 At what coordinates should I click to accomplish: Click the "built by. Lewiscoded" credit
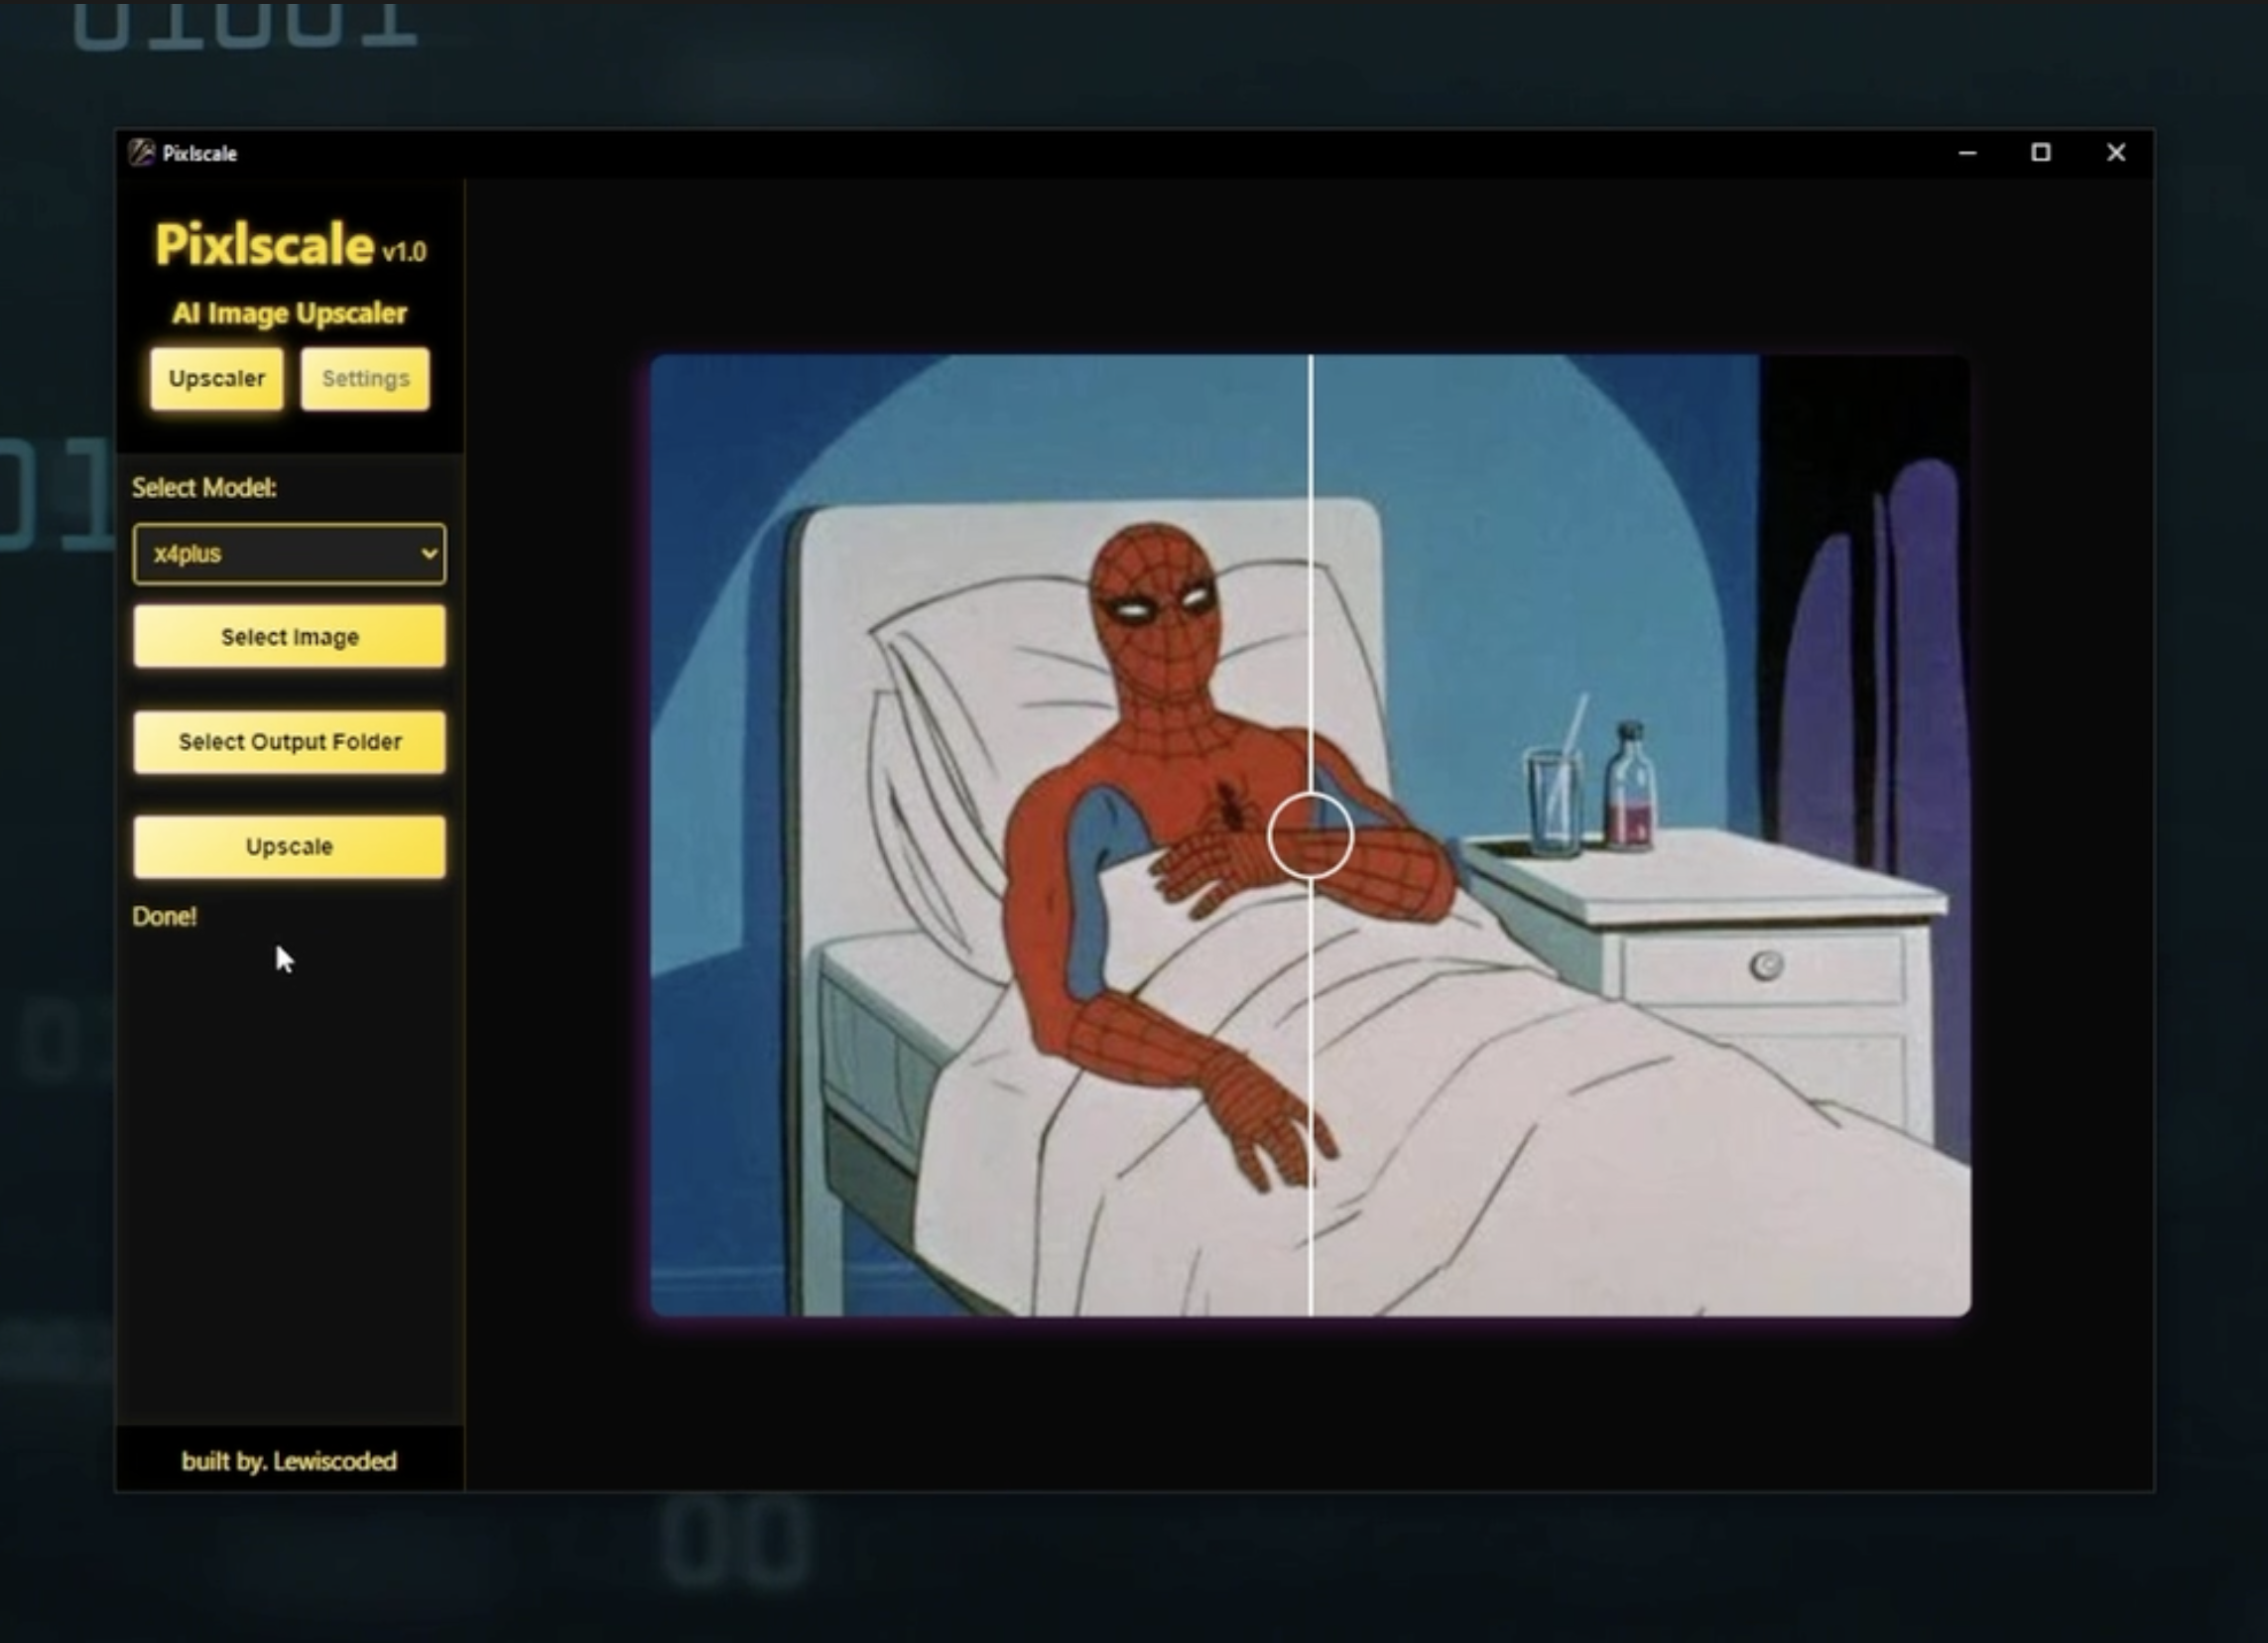(x=289, y=1461)
